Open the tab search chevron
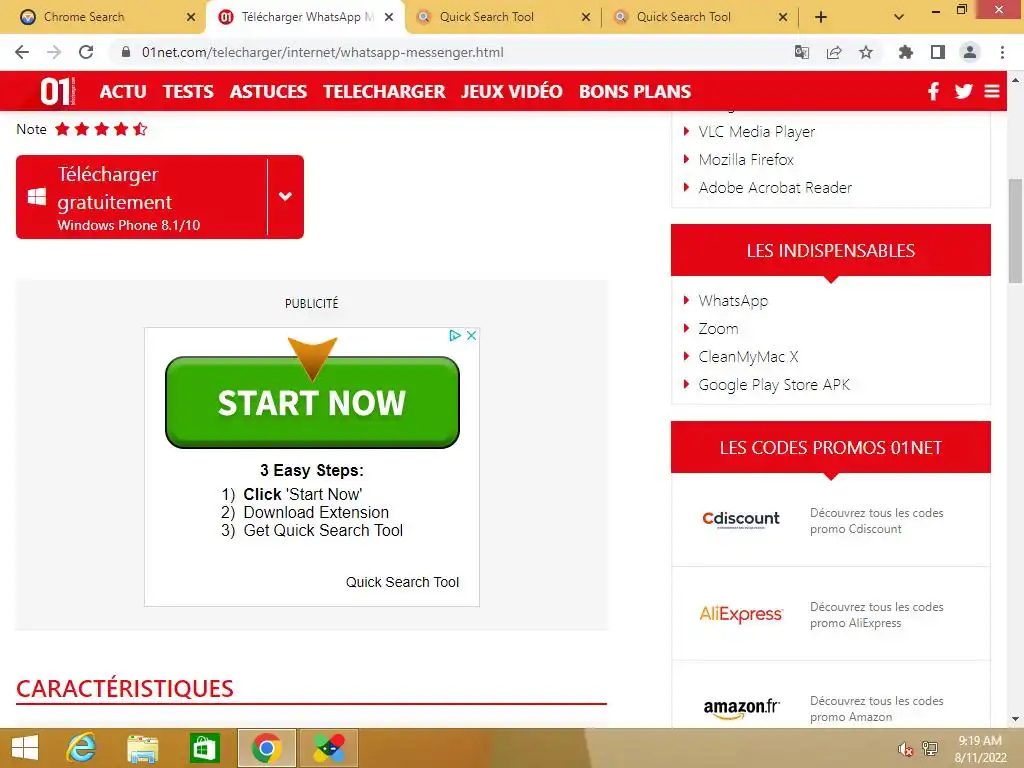Viewport: 1024px width, 768px height. [x=899, y=18]
